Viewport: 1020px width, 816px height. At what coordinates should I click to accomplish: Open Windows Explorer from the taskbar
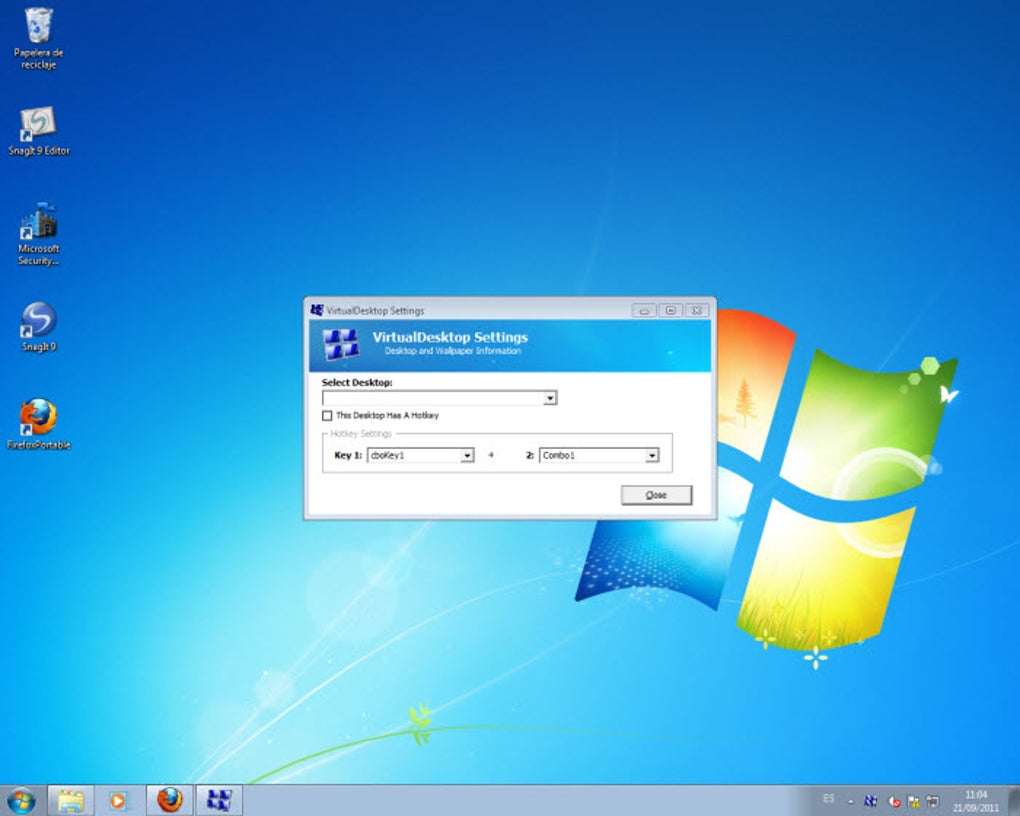[x=70, y=800]
